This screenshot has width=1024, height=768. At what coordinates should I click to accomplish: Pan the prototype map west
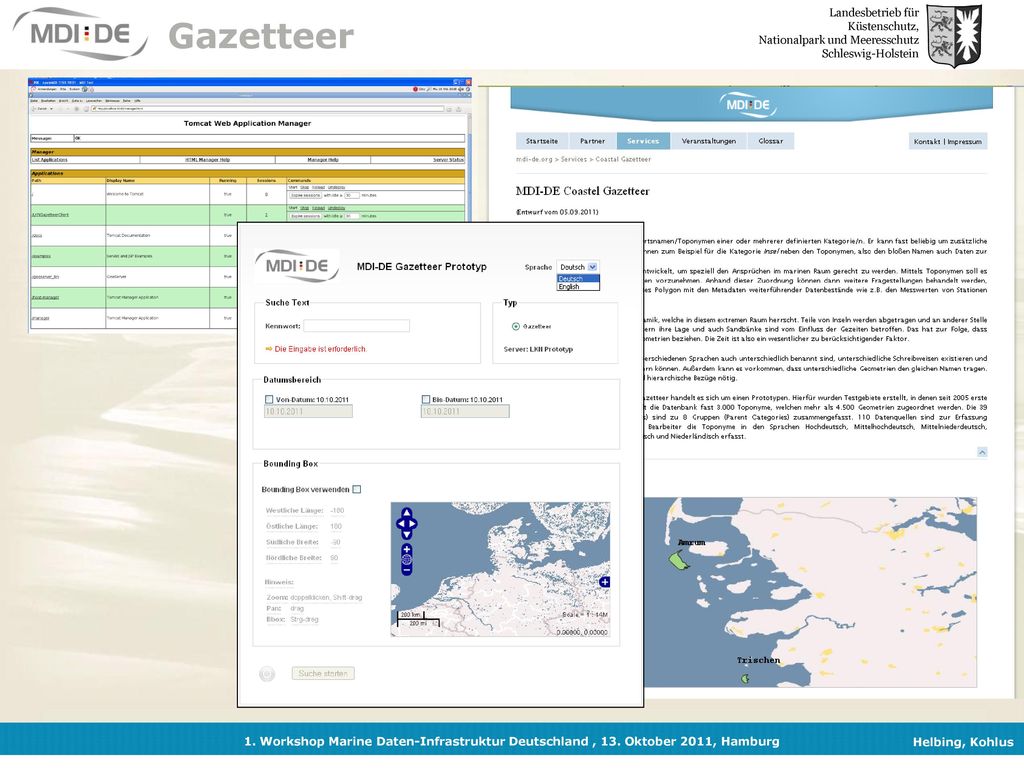pos(400,524)
